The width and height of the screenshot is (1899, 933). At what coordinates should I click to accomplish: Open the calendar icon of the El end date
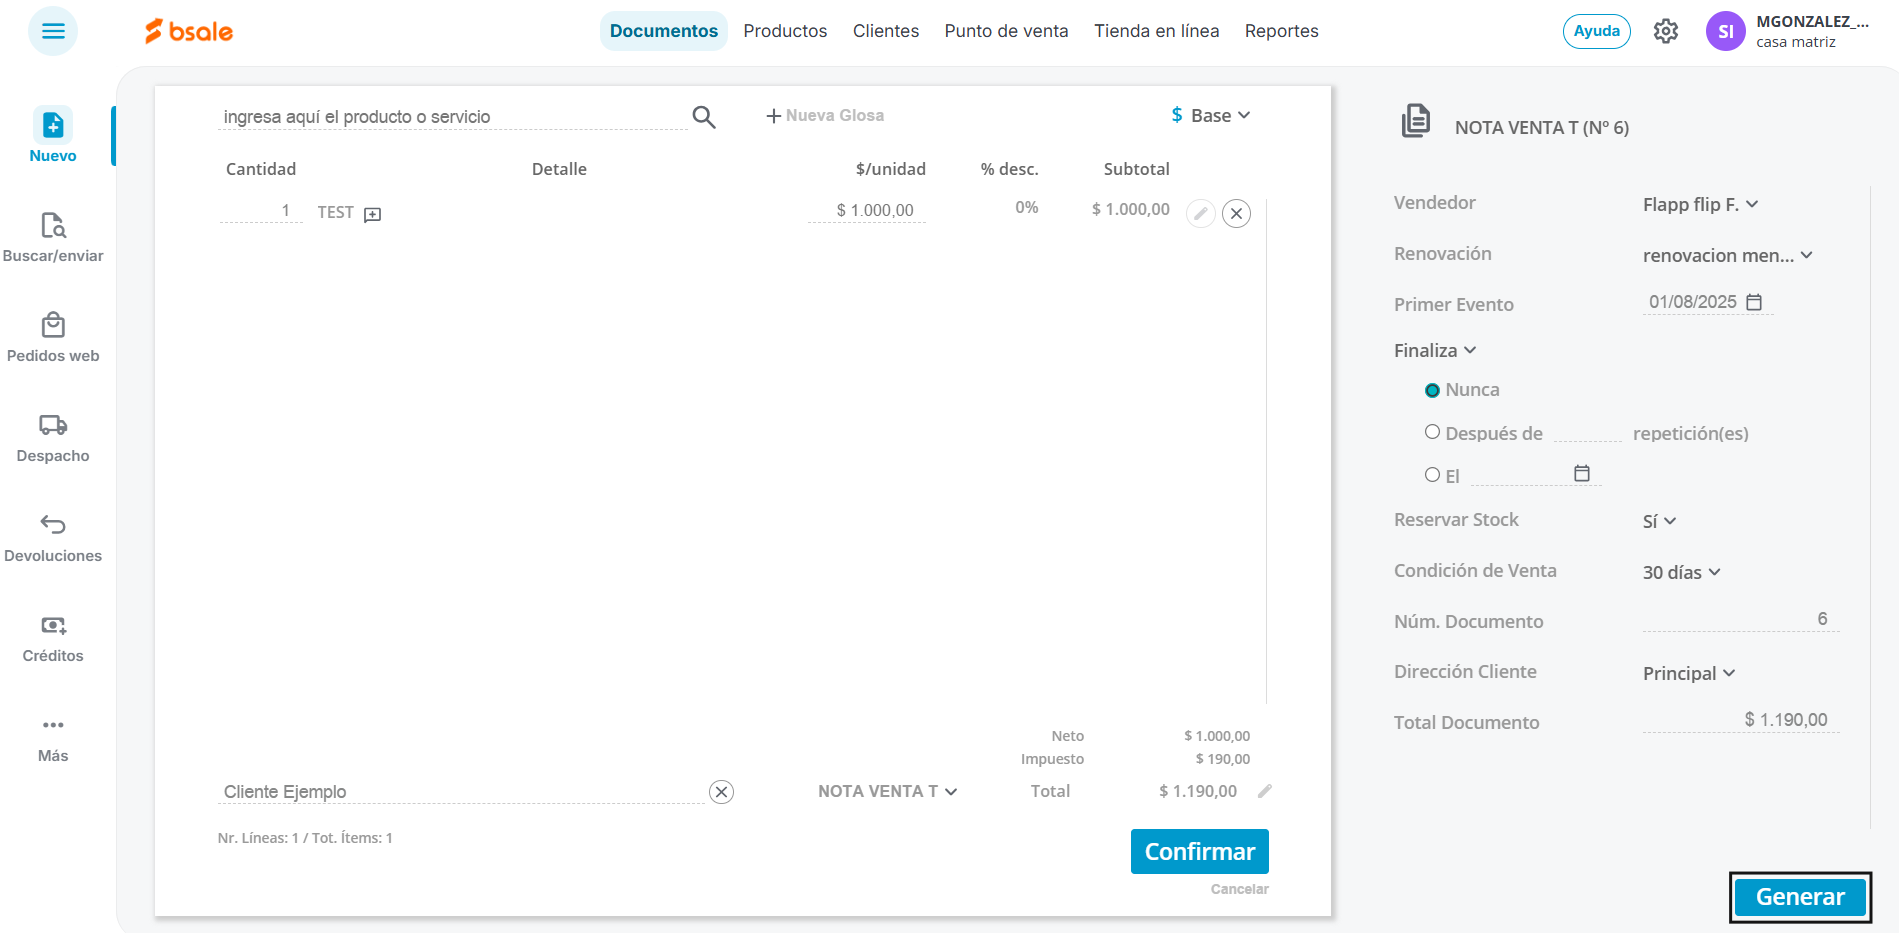[x=1582, y=473]
